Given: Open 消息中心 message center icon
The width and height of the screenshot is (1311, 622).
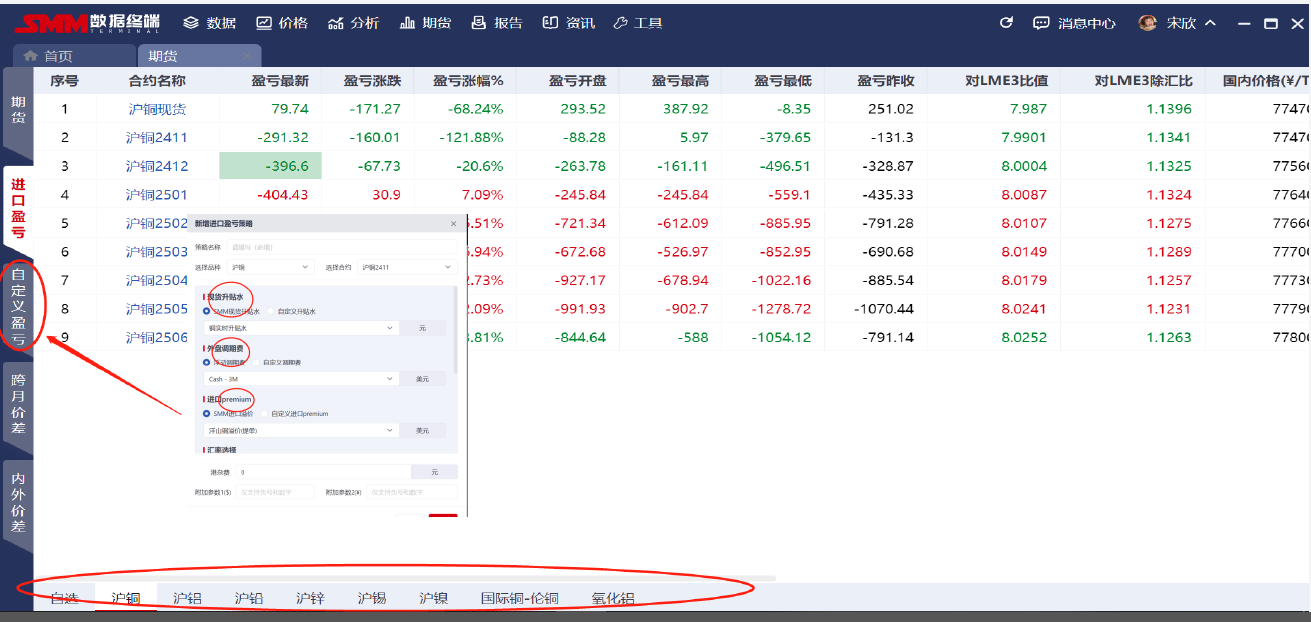Looking at the screenshot, I should click(1041, 23).
